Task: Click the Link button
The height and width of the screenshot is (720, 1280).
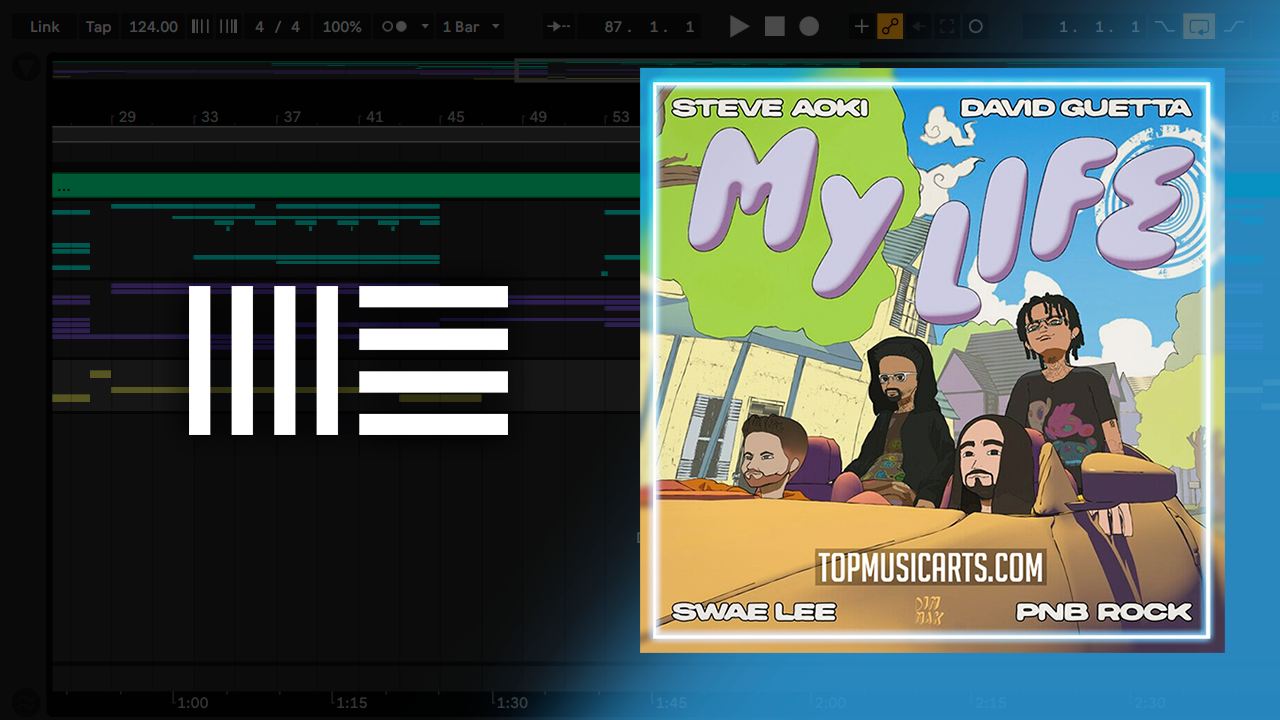Action: click(44, 27)
